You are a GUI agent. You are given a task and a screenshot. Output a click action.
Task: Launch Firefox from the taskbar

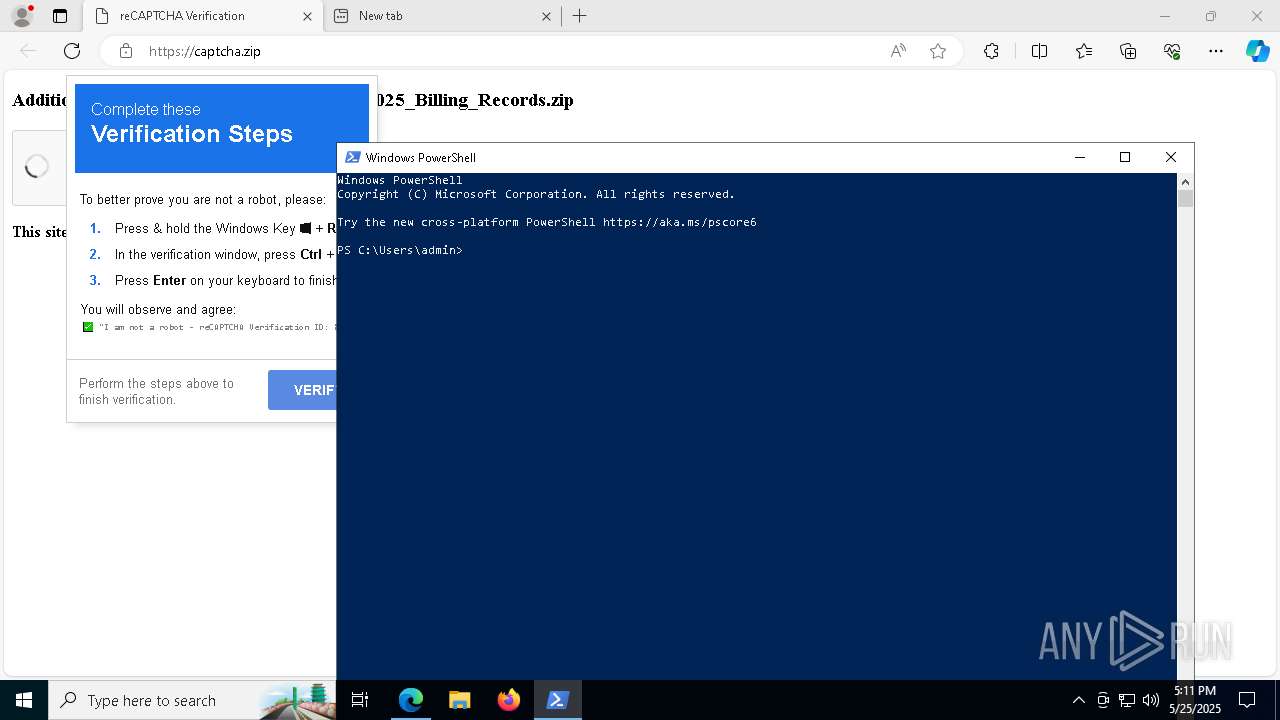point(508,700)
